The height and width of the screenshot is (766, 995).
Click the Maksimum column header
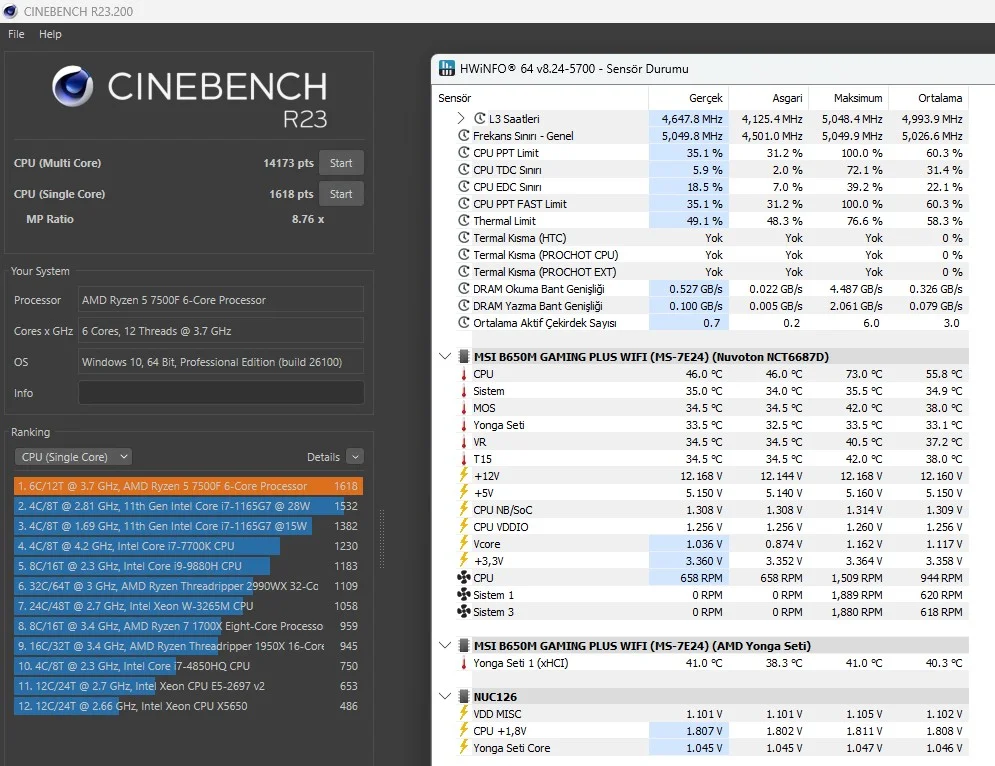858,98
